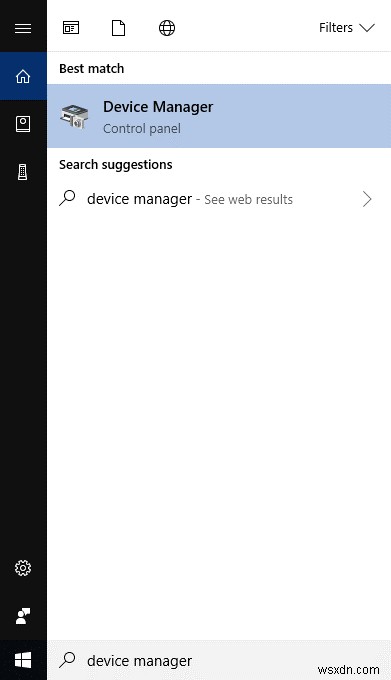Open the Settings gear in the sidebar
The image size is (391, 680).
(23, 568)
